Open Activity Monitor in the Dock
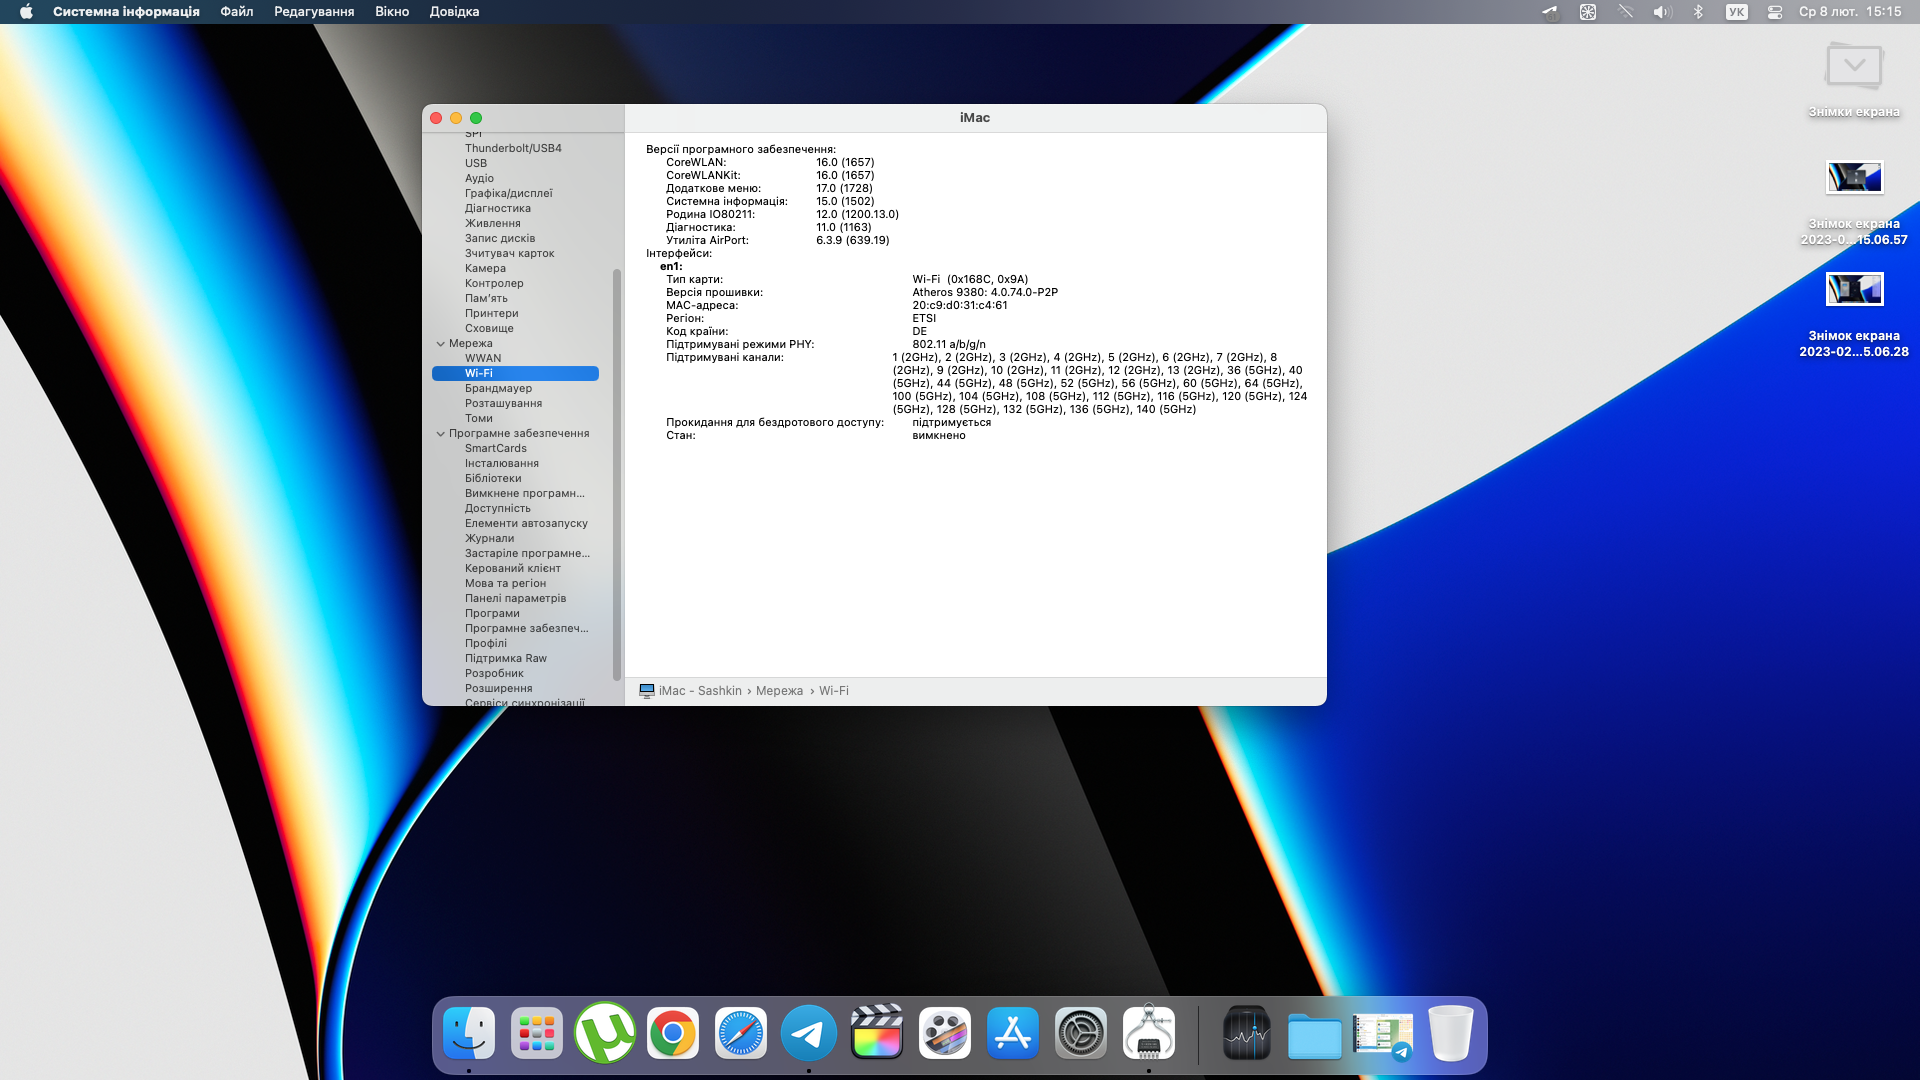This screenshot has width=1920, height=1080. (1247, 1034)
